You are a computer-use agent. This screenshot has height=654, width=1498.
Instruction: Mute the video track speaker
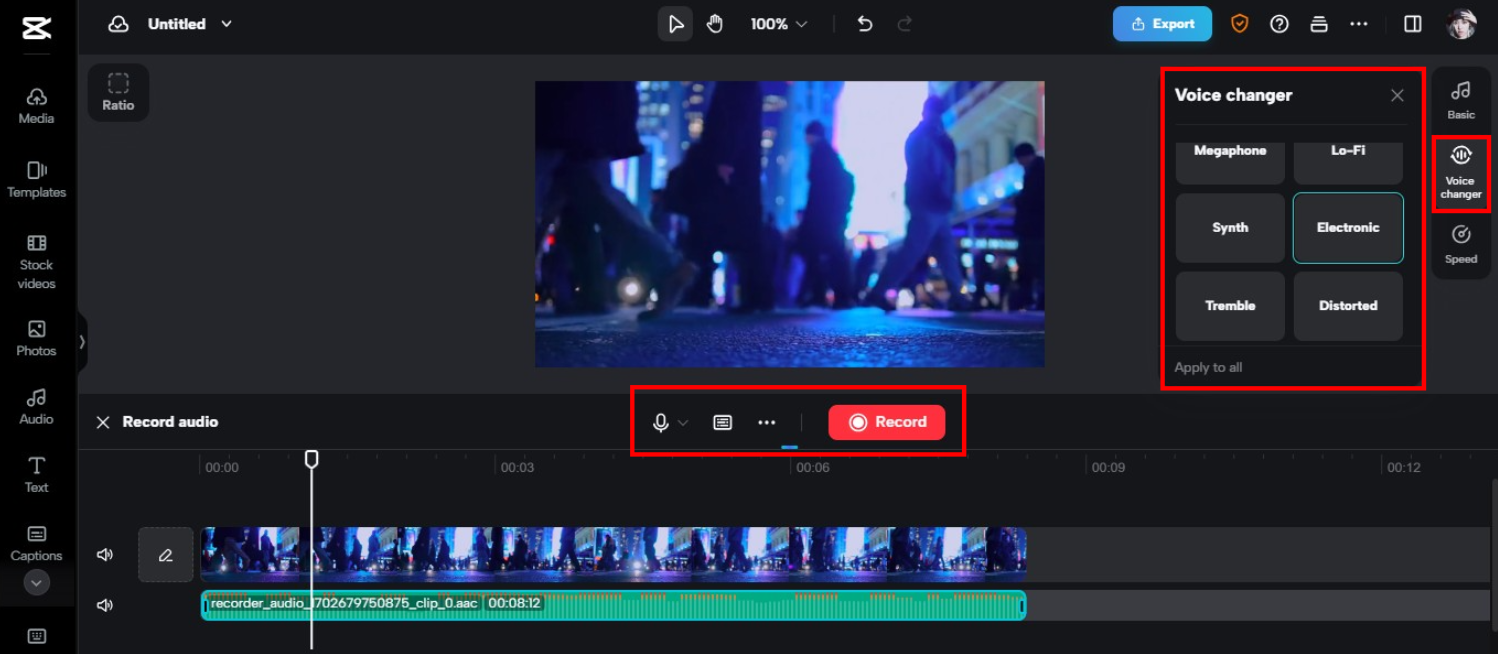(104, 554)
